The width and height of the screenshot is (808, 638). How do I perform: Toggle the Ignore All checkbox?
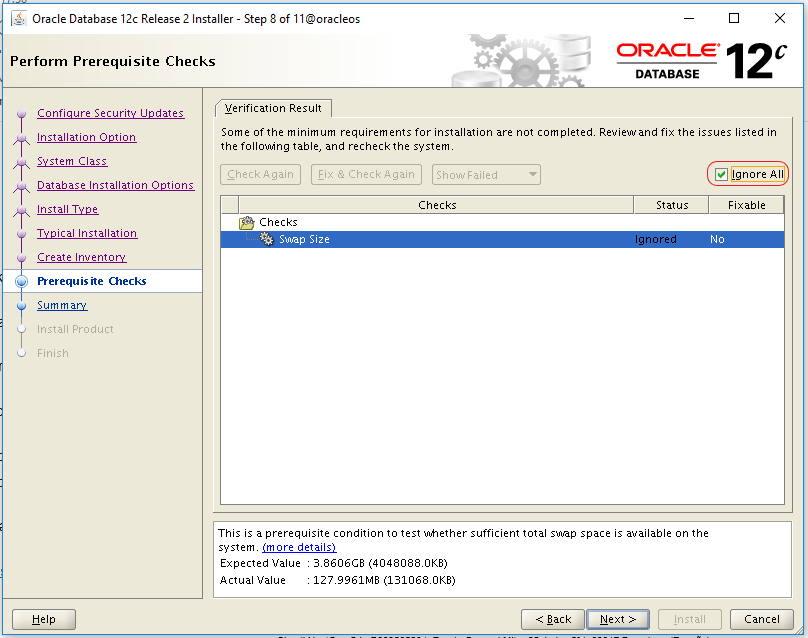[721, 175]
